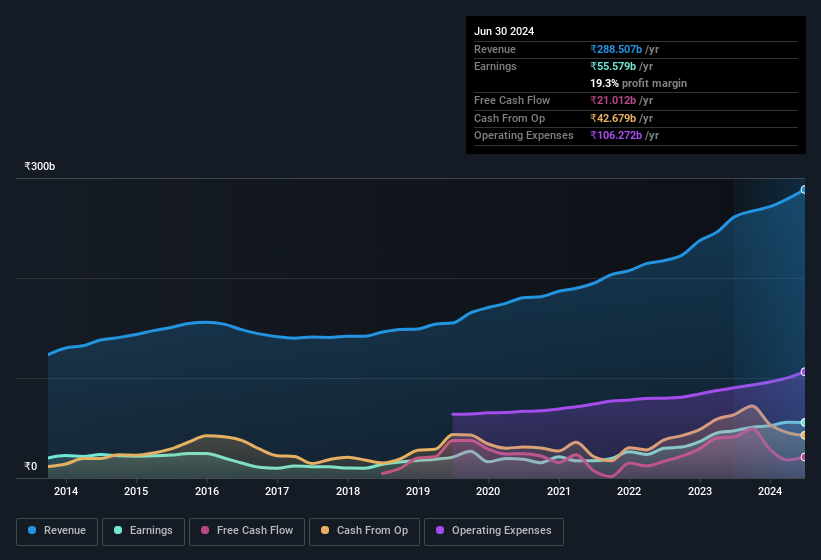Click the Cash From Op label in tooltip
821x560 pixels.
[x=509, y=118]
